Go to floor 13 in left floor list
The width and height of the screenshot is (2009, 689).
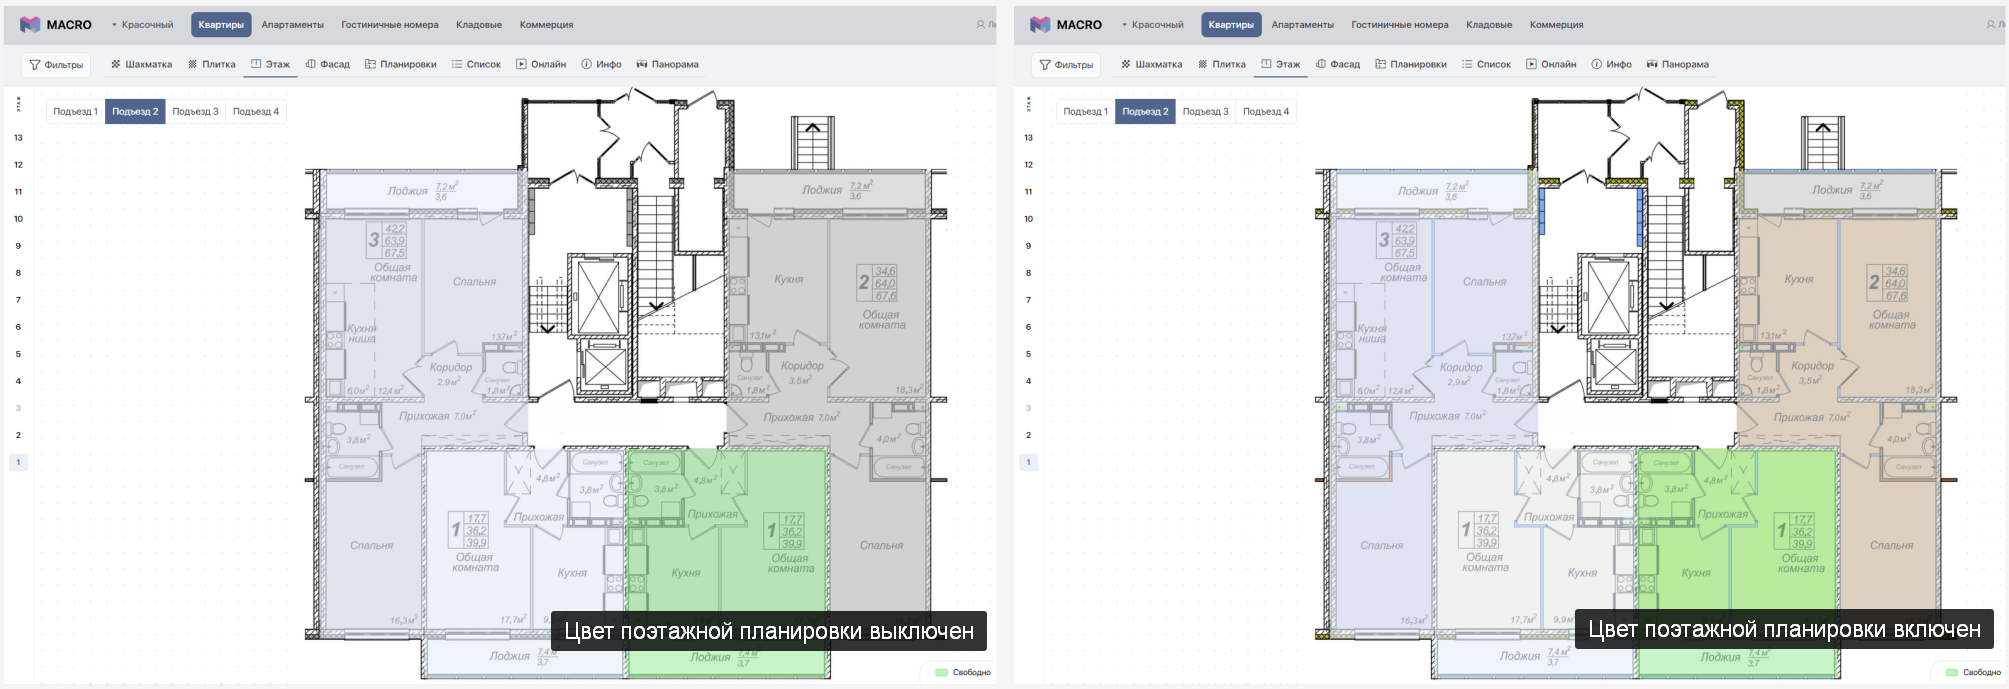click(18, 138)
